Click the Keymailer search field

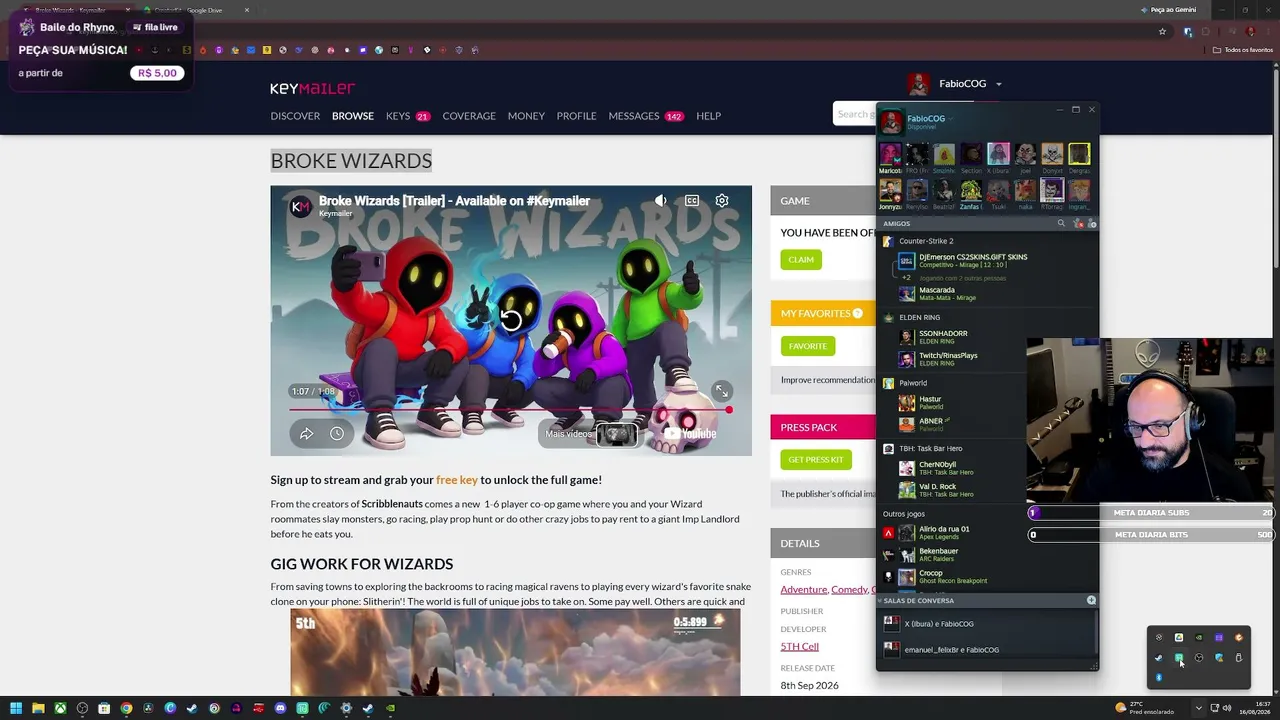tap(853, 114)
